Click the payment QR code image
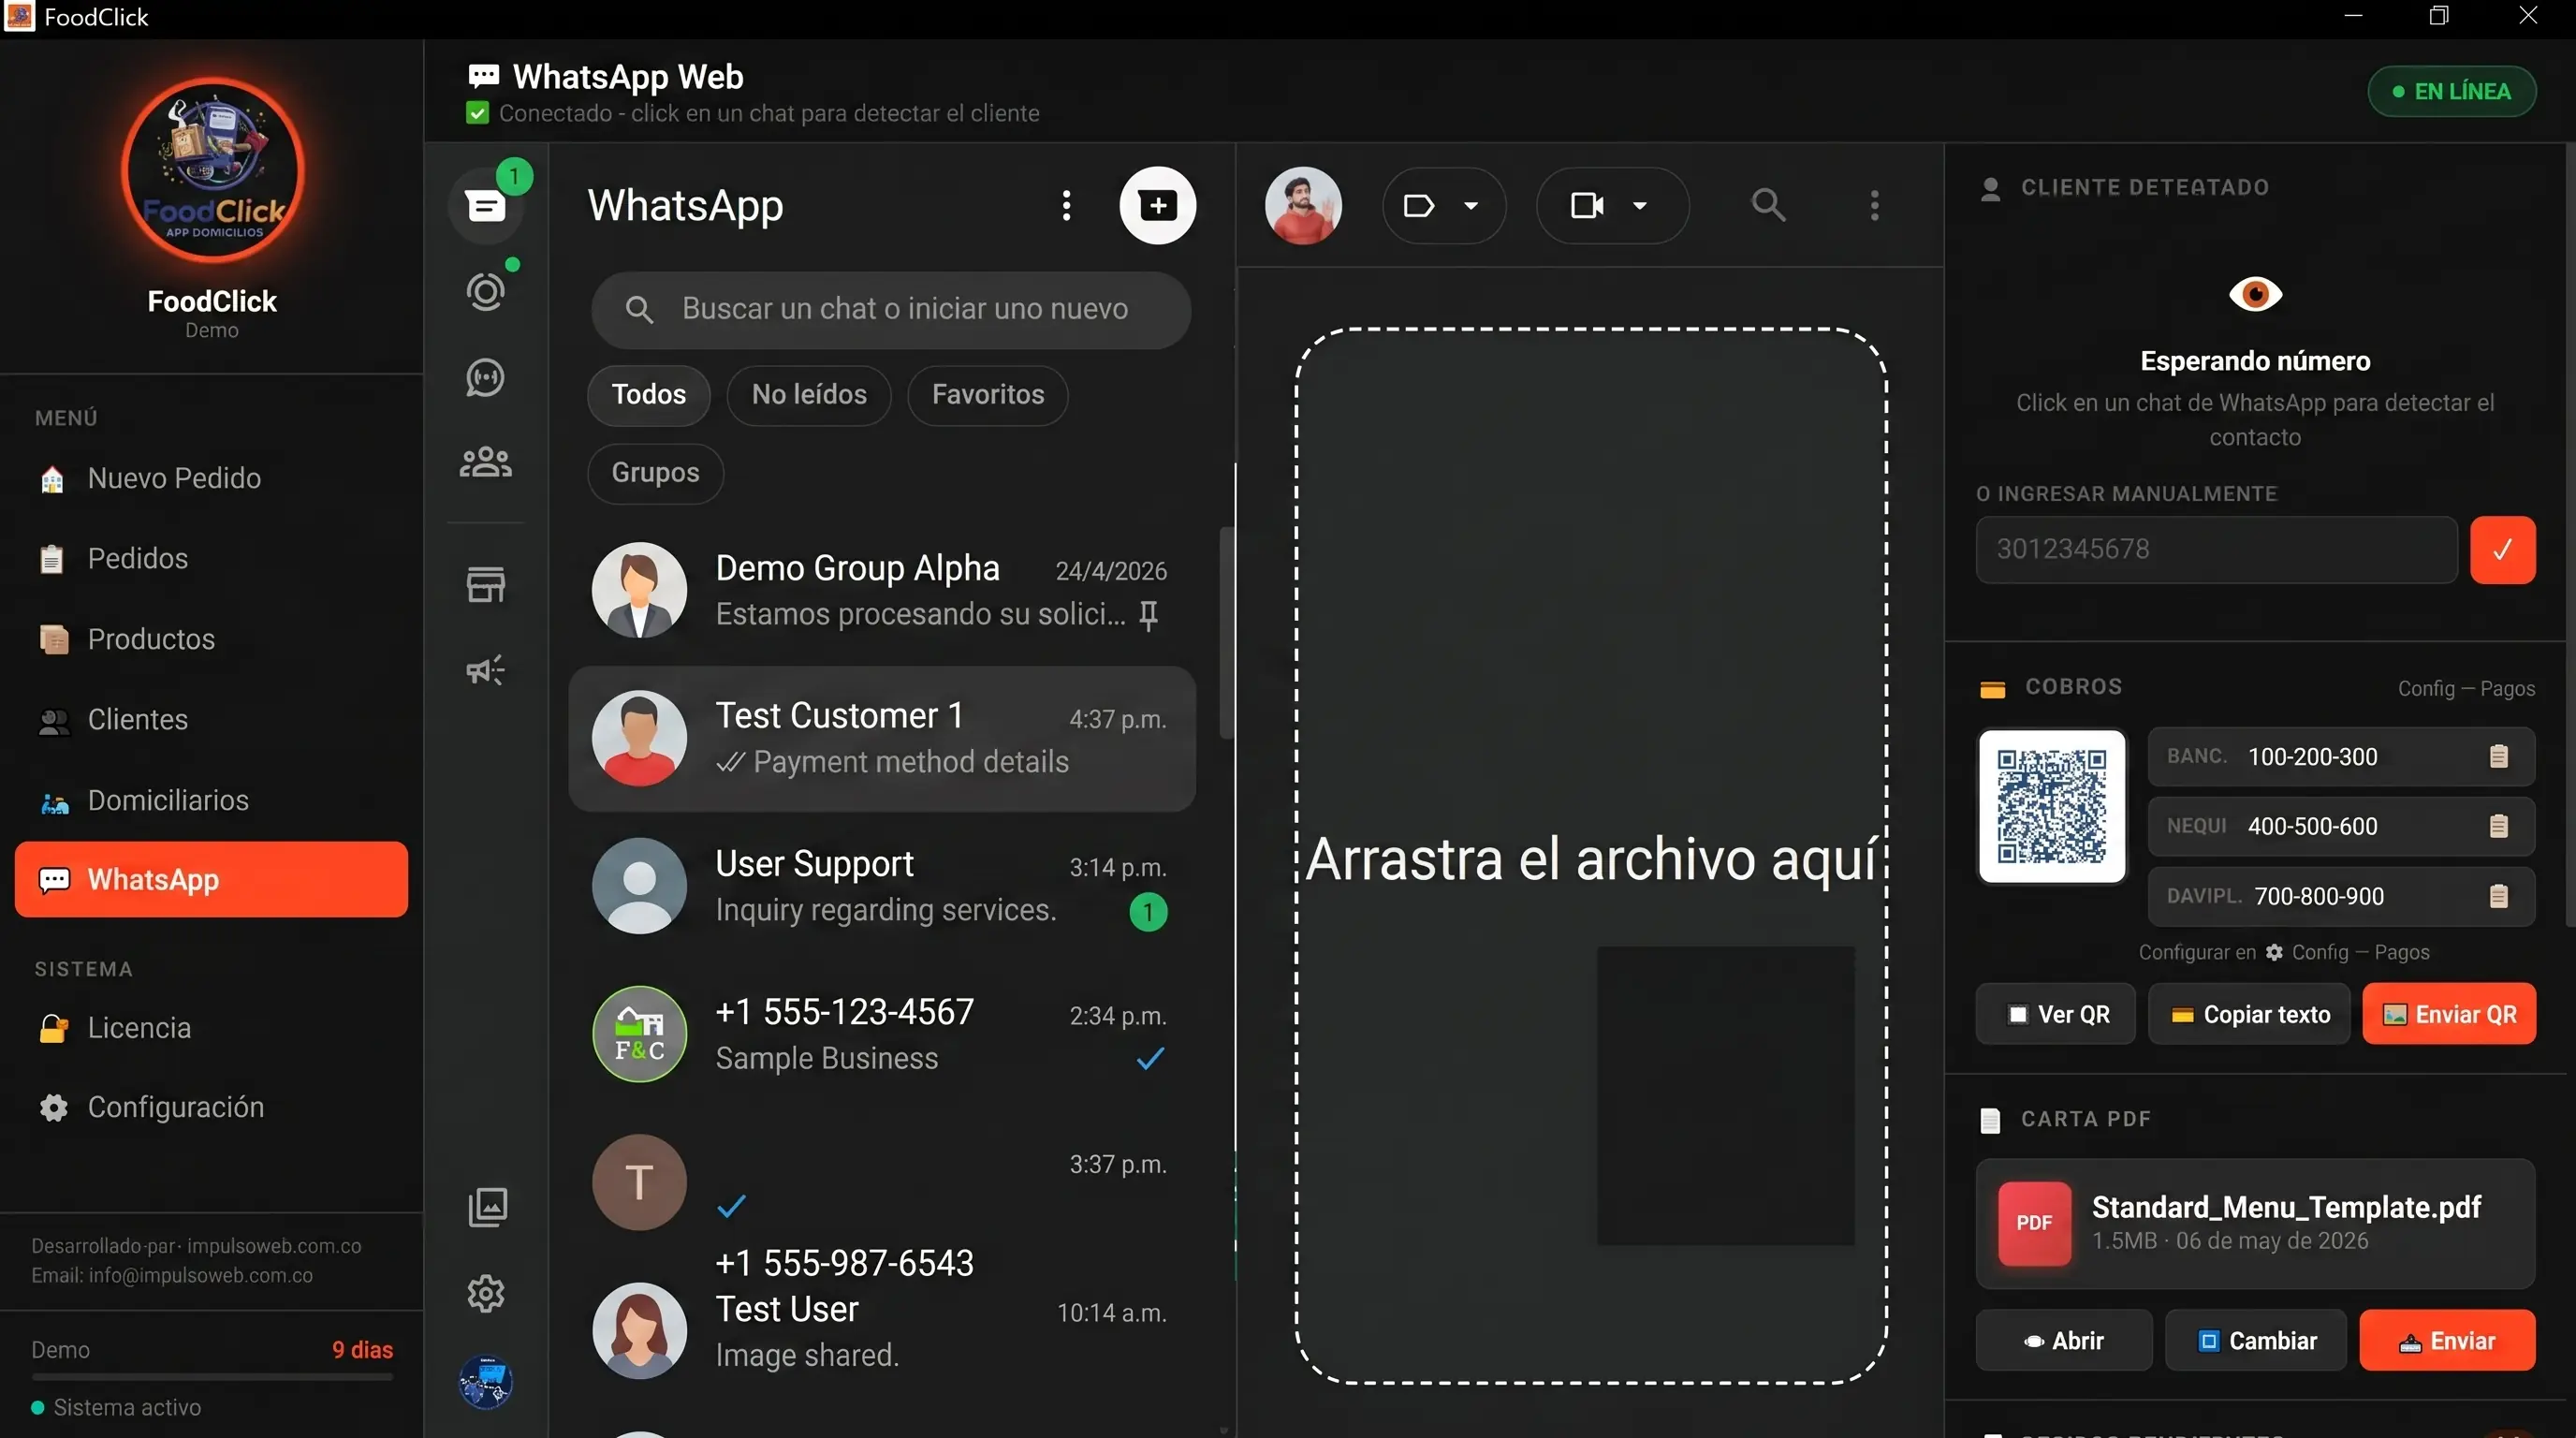Screen dimensions: 2576x1438 point(2052,806)
